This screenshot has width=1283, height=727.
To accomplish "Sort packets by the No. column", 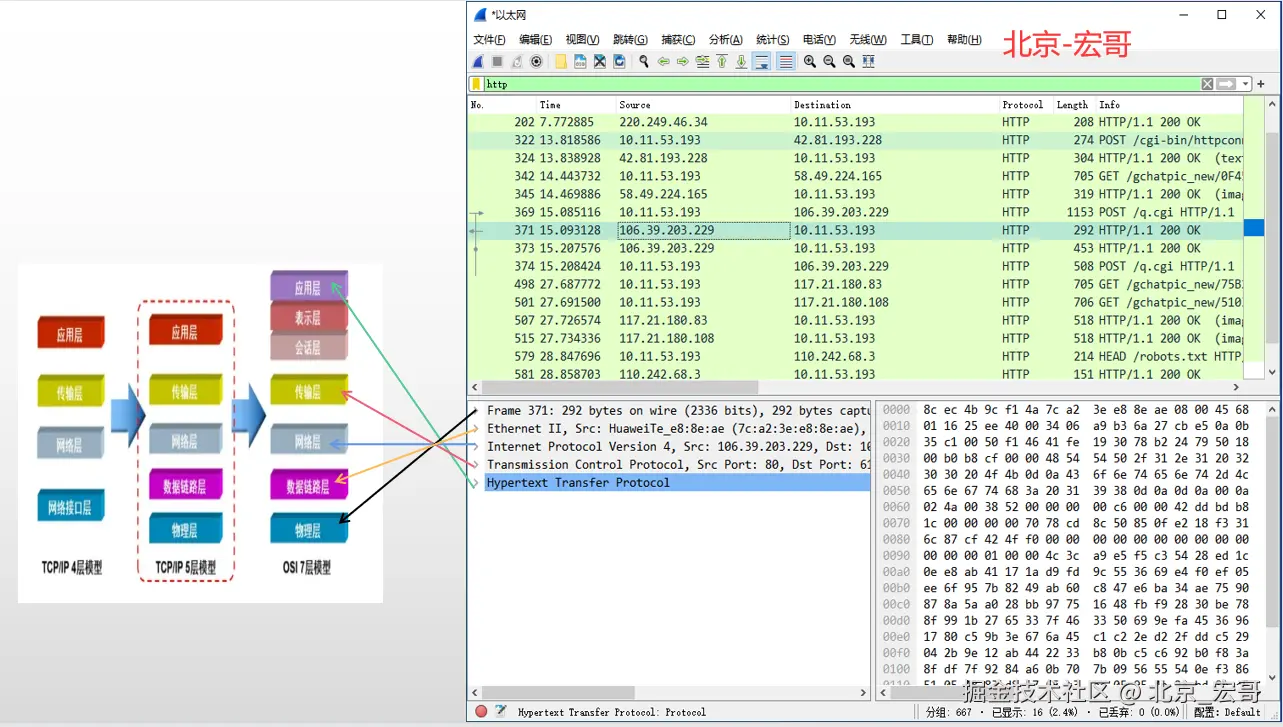I will point(502,104).
